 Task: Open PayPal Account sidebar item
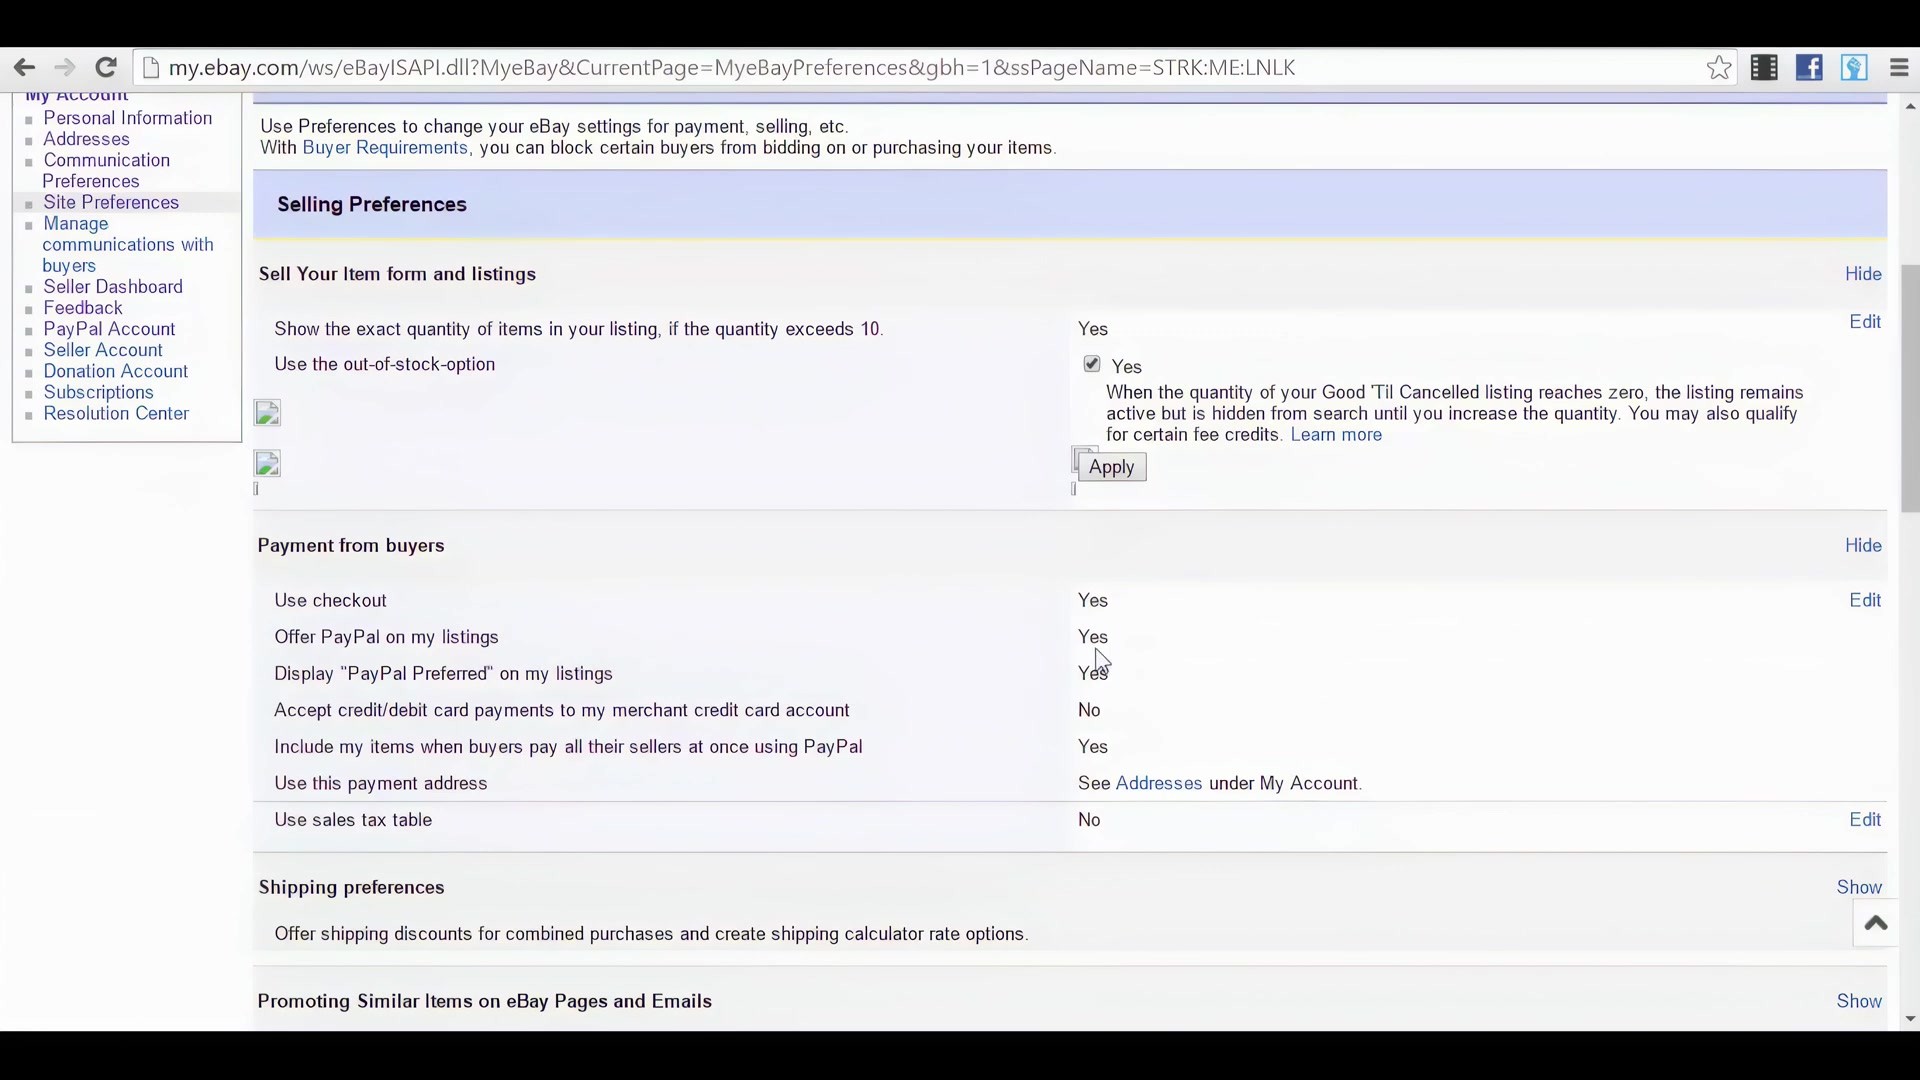[109, 330]
